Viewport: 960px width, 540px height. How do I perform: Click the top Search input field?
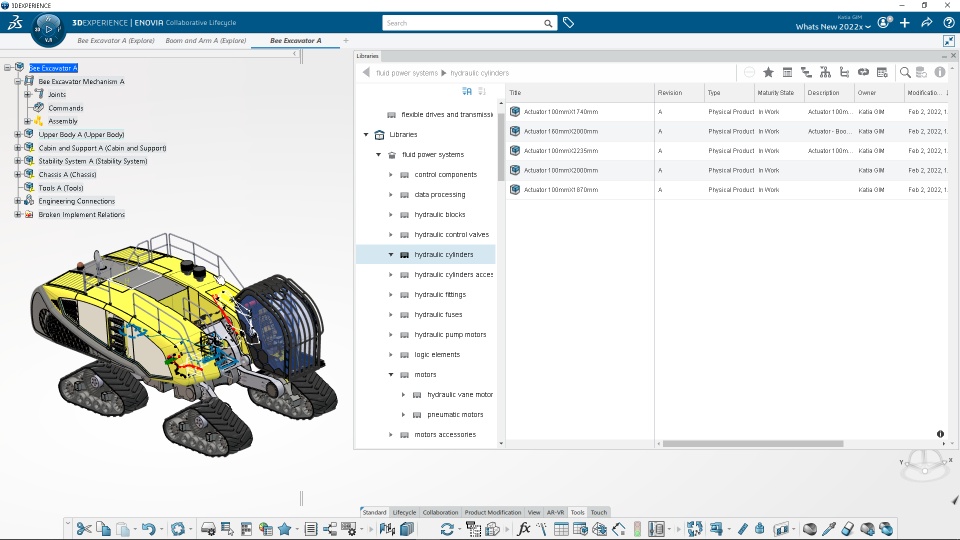click(x=463, y=23)
